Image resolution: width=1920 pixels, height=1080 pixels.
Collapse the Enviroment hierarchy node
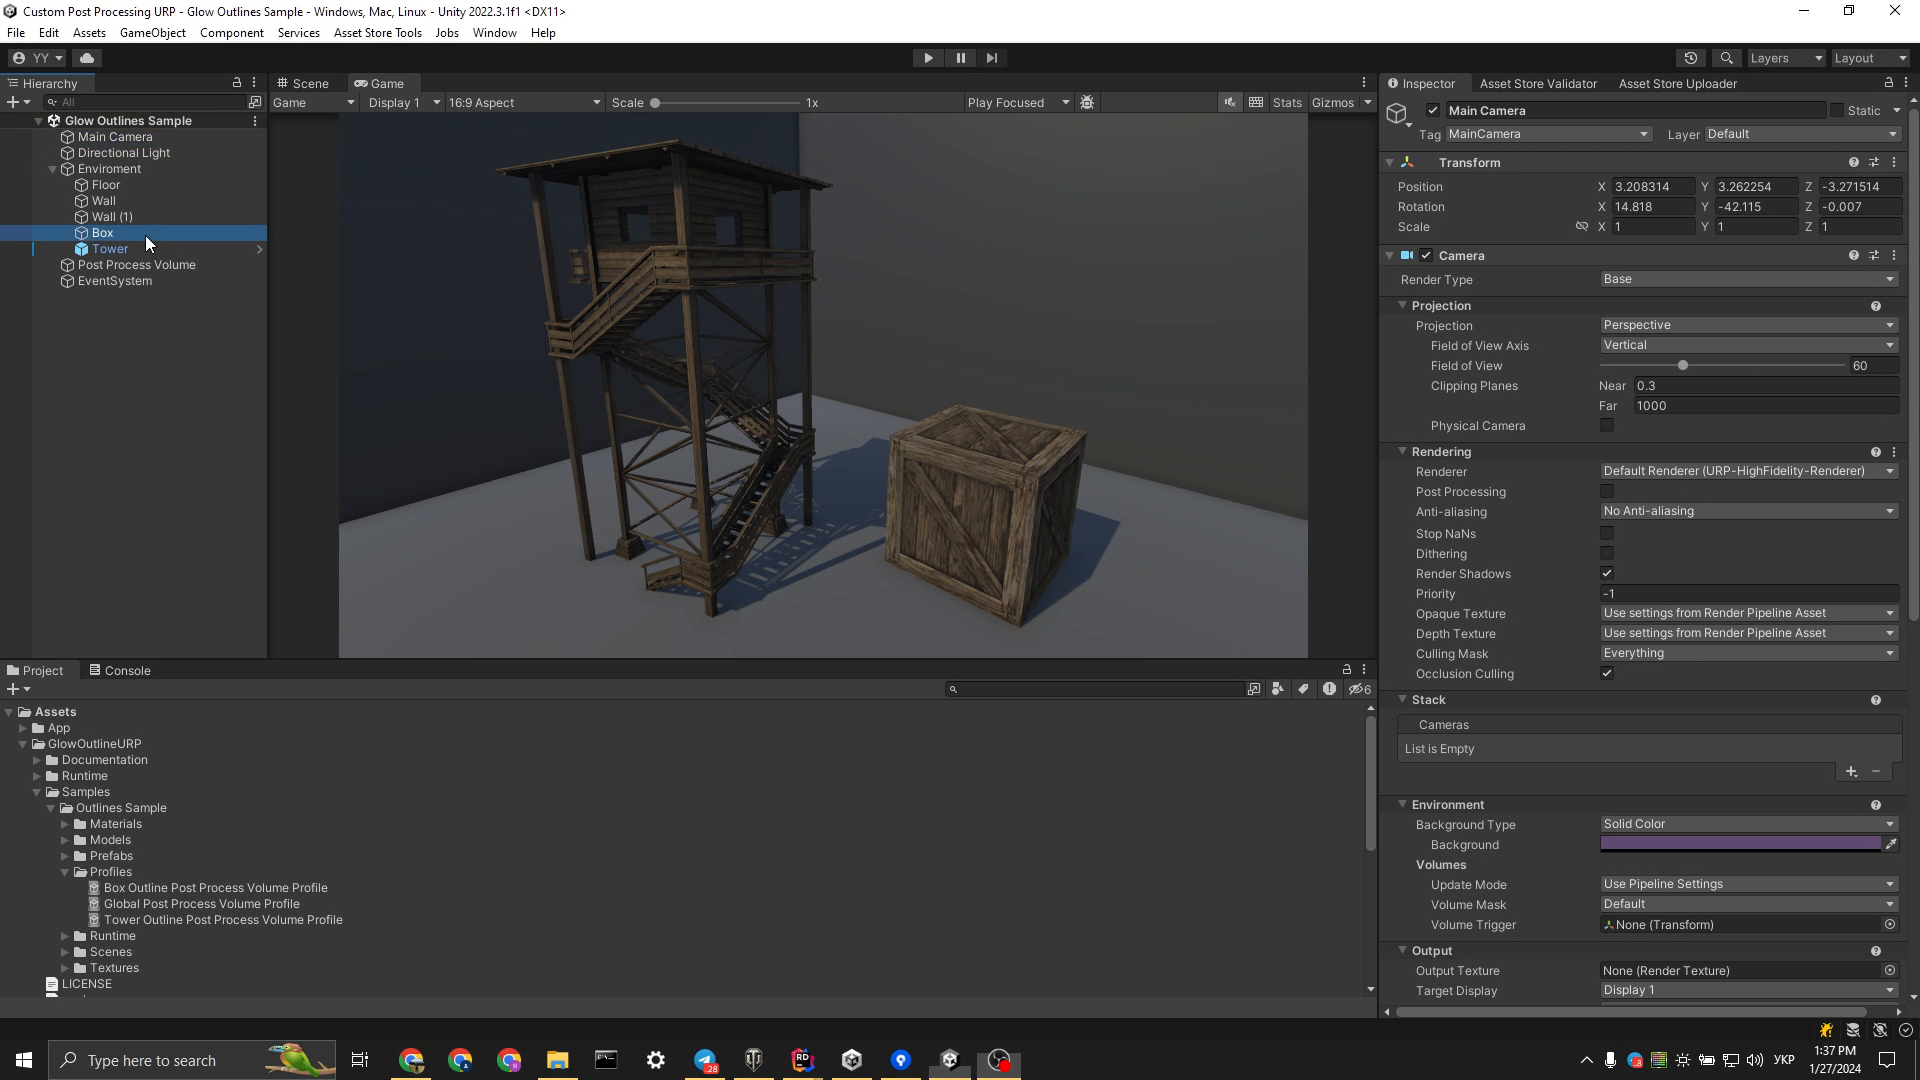(52, 169)
